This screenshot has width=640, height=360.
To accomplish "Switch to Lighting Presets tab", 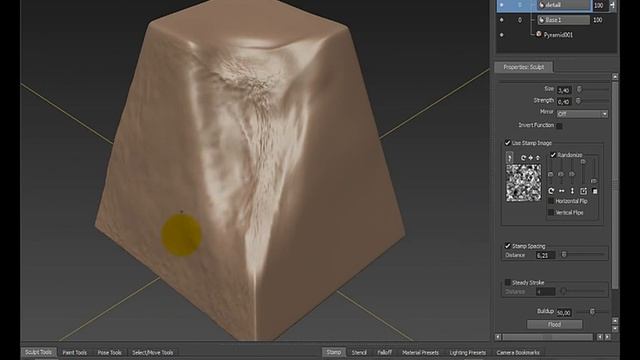I will coord(468,352).
